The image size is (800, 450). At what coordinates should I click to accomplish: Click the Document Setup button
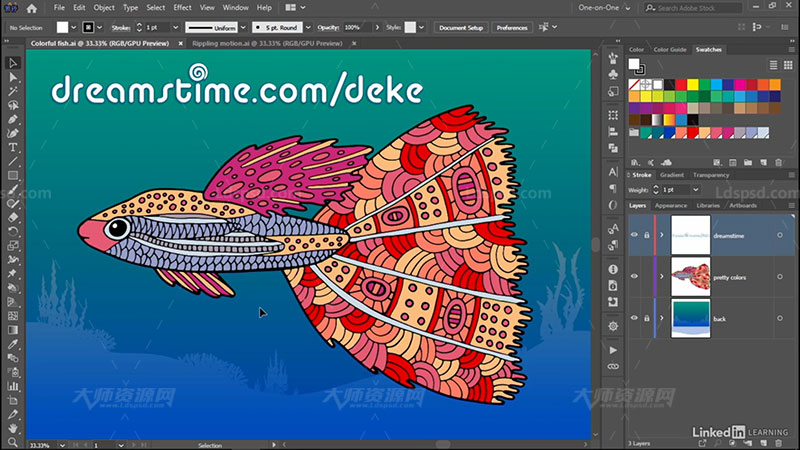(x=461, y=28)
